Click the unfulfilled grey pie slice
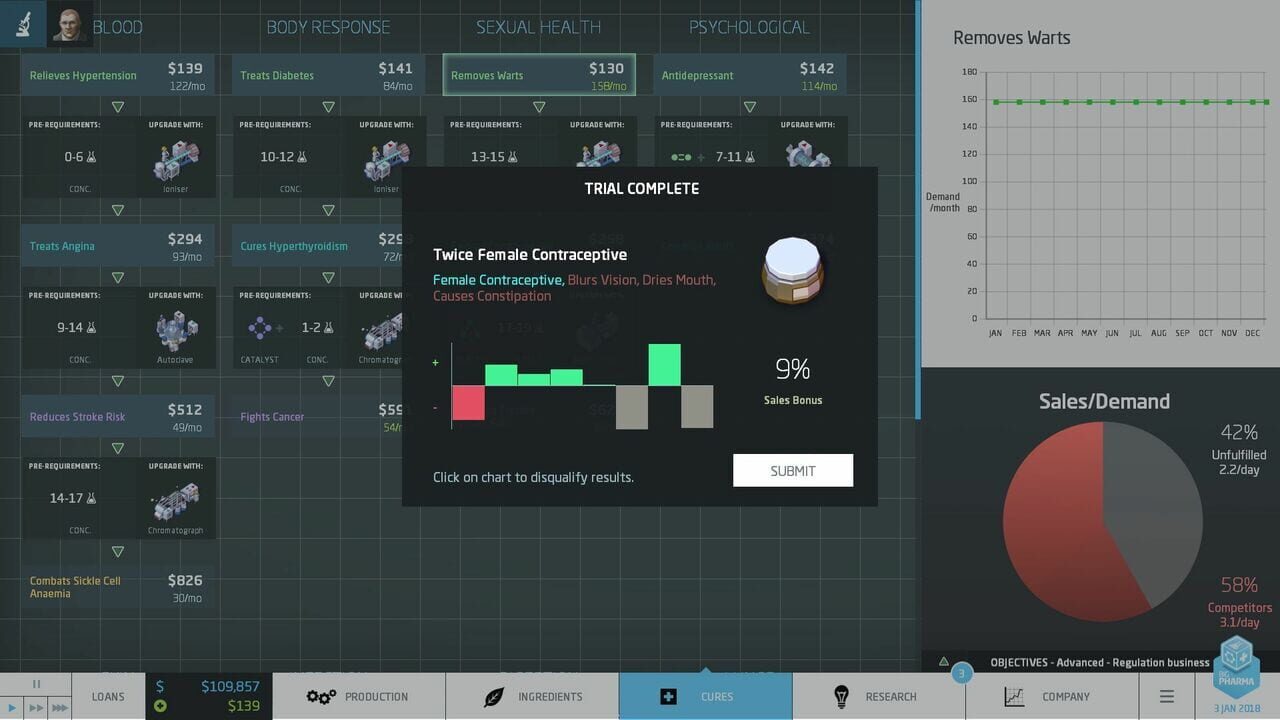 [x=1155, y=510]
